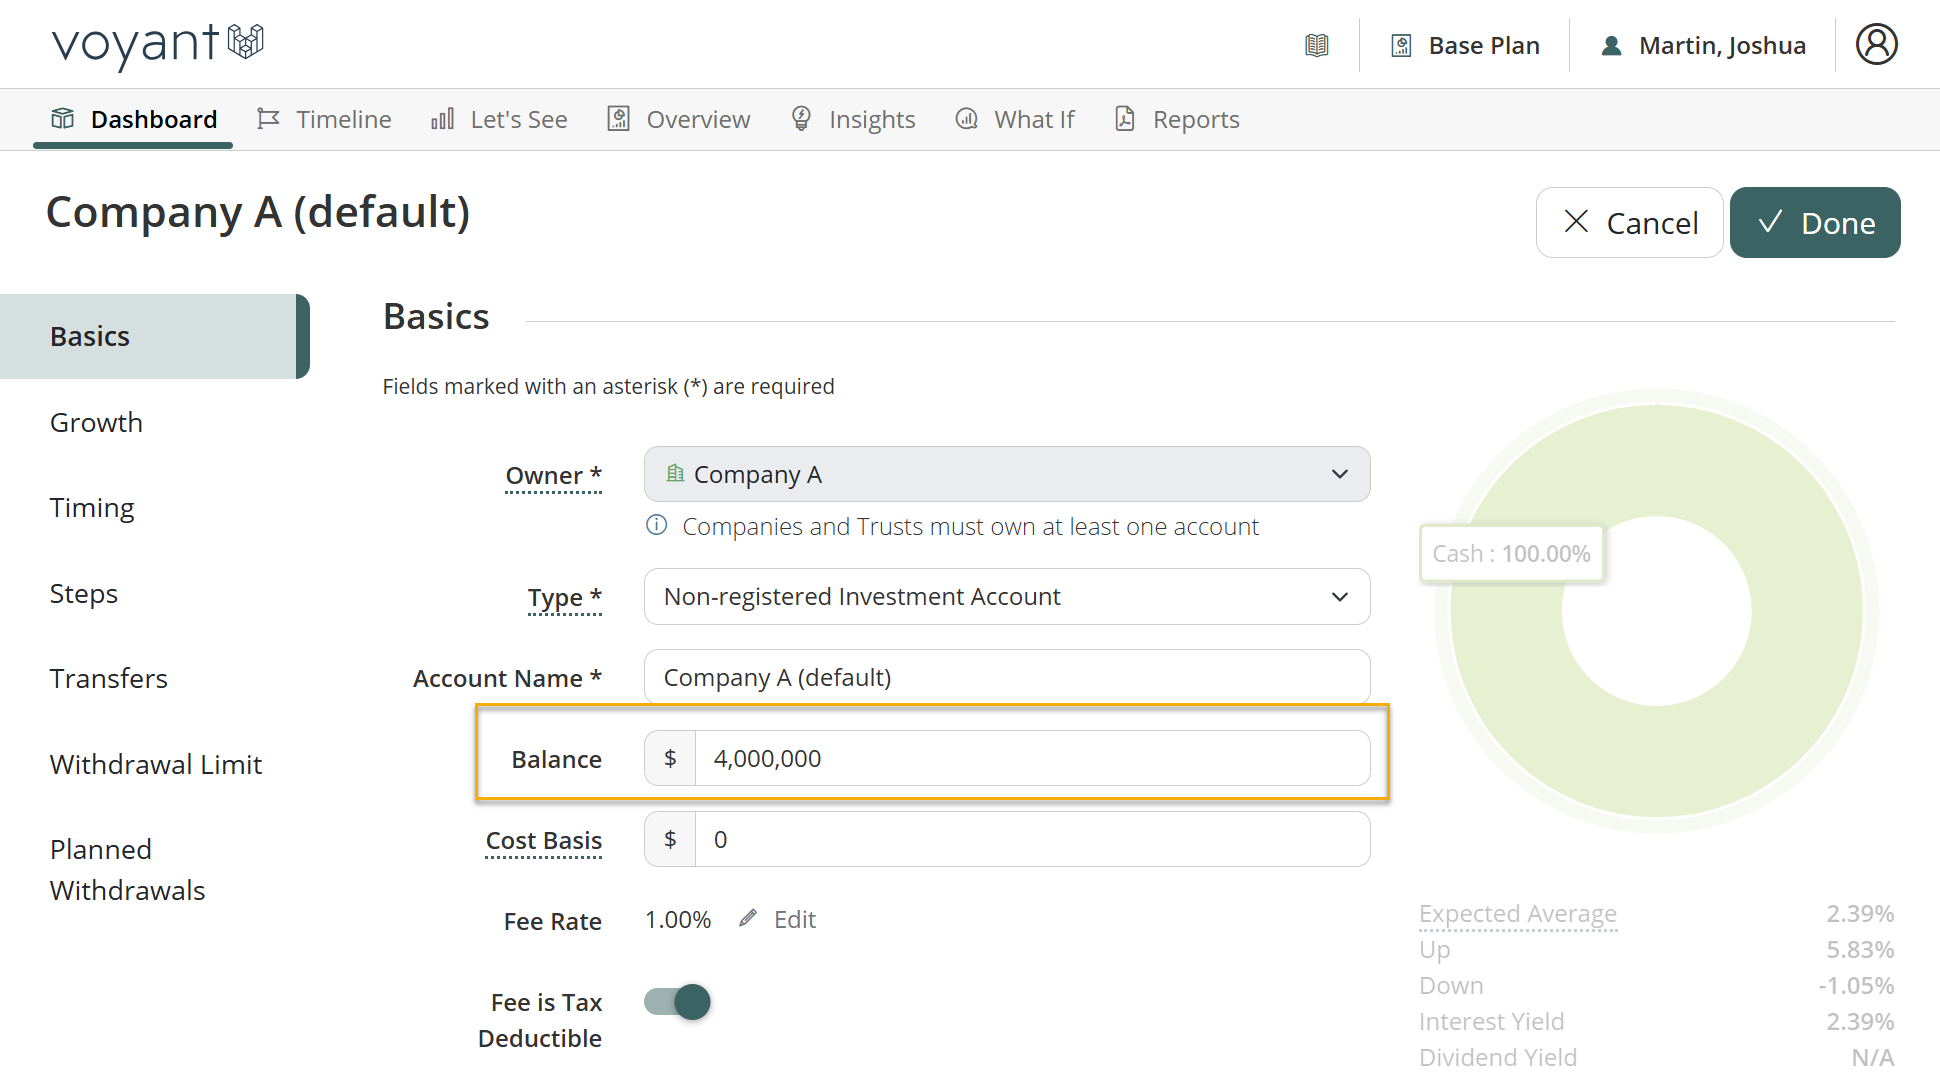
Task: Click the Cancel button
Action: pos(1630,223)
